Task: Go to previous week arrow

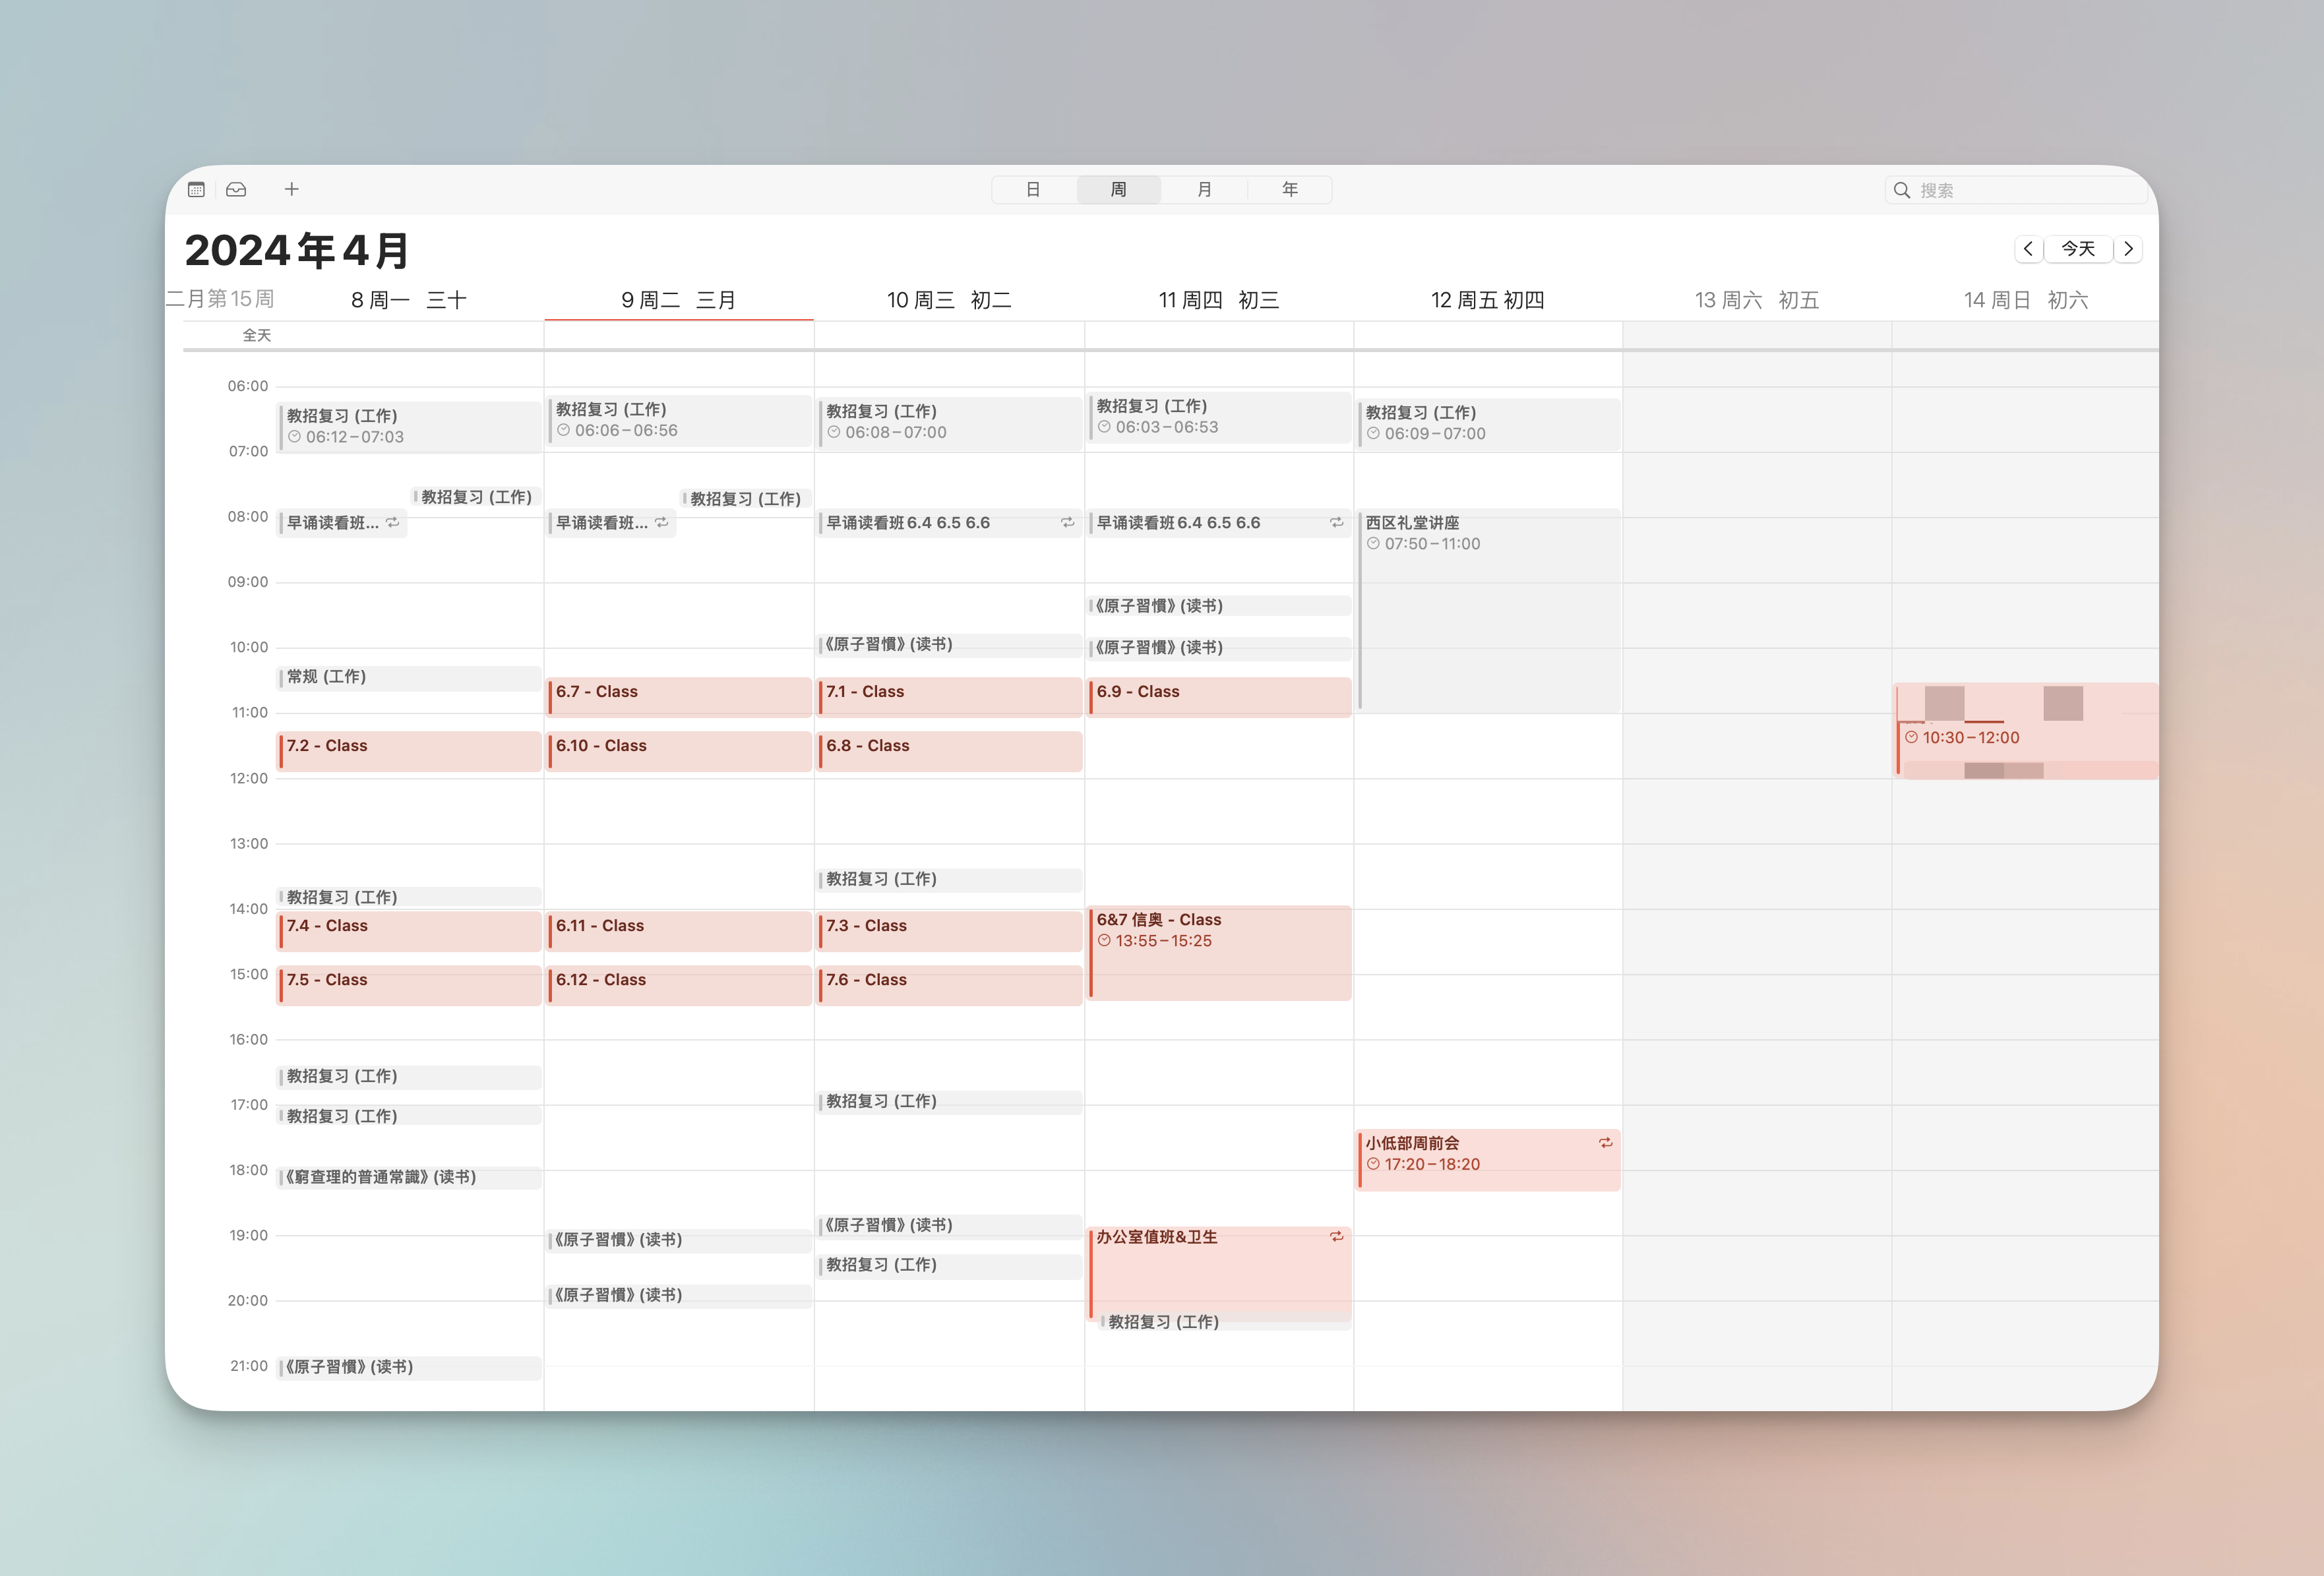Action: point(2028,248)
